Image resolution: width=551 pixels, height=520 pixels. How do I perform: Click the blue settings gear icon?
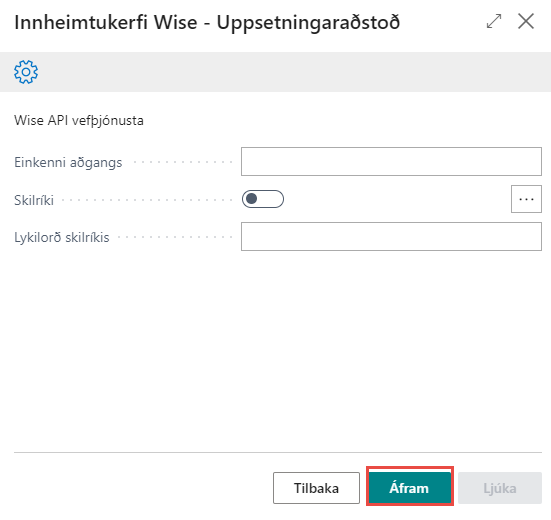pos(26,72)
